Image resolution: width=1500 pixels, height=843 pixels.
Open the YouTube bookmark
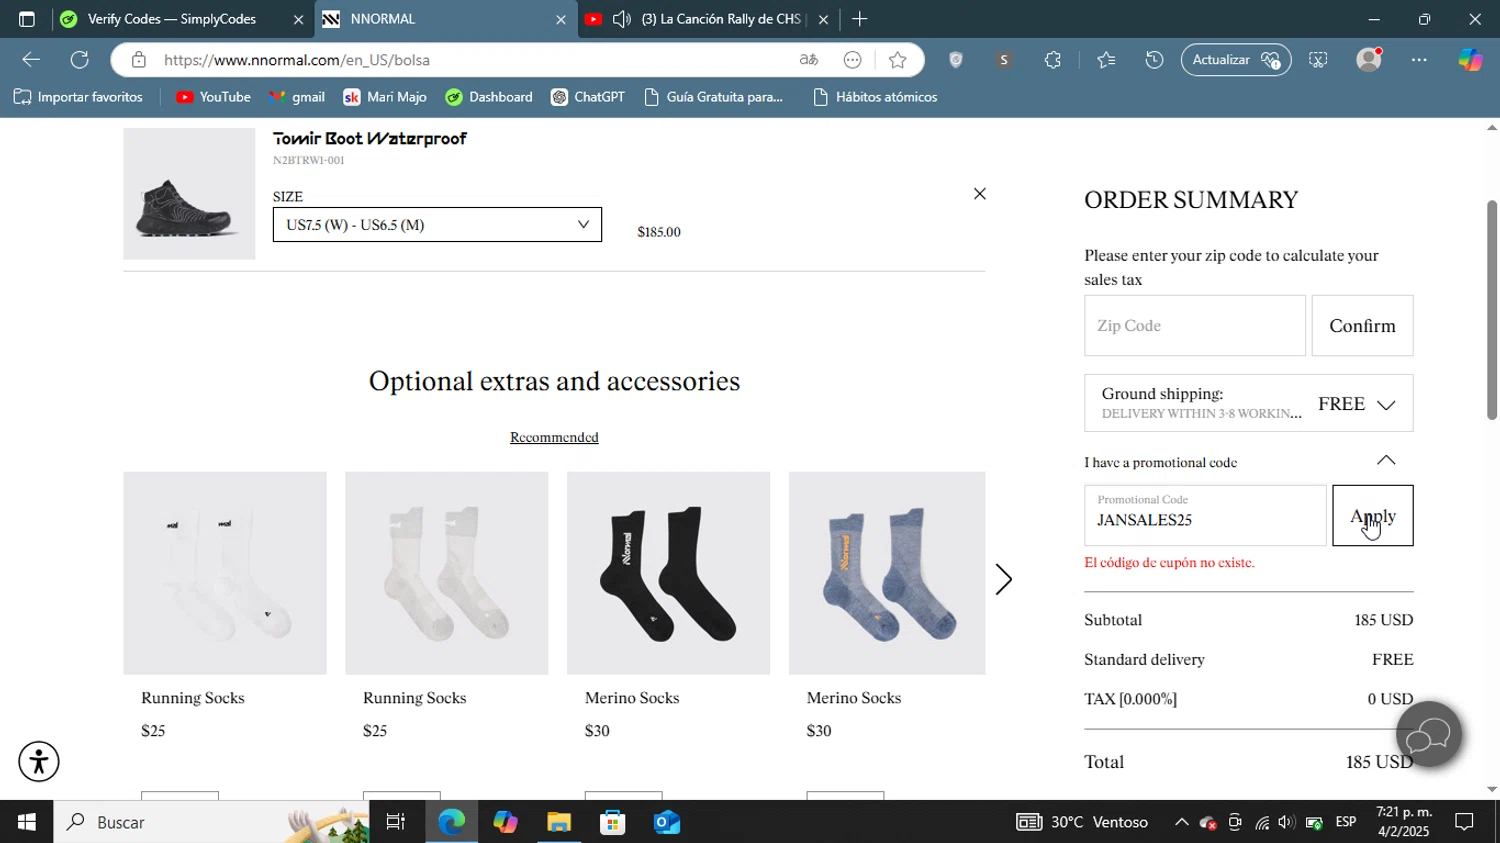tap(213, 97)
